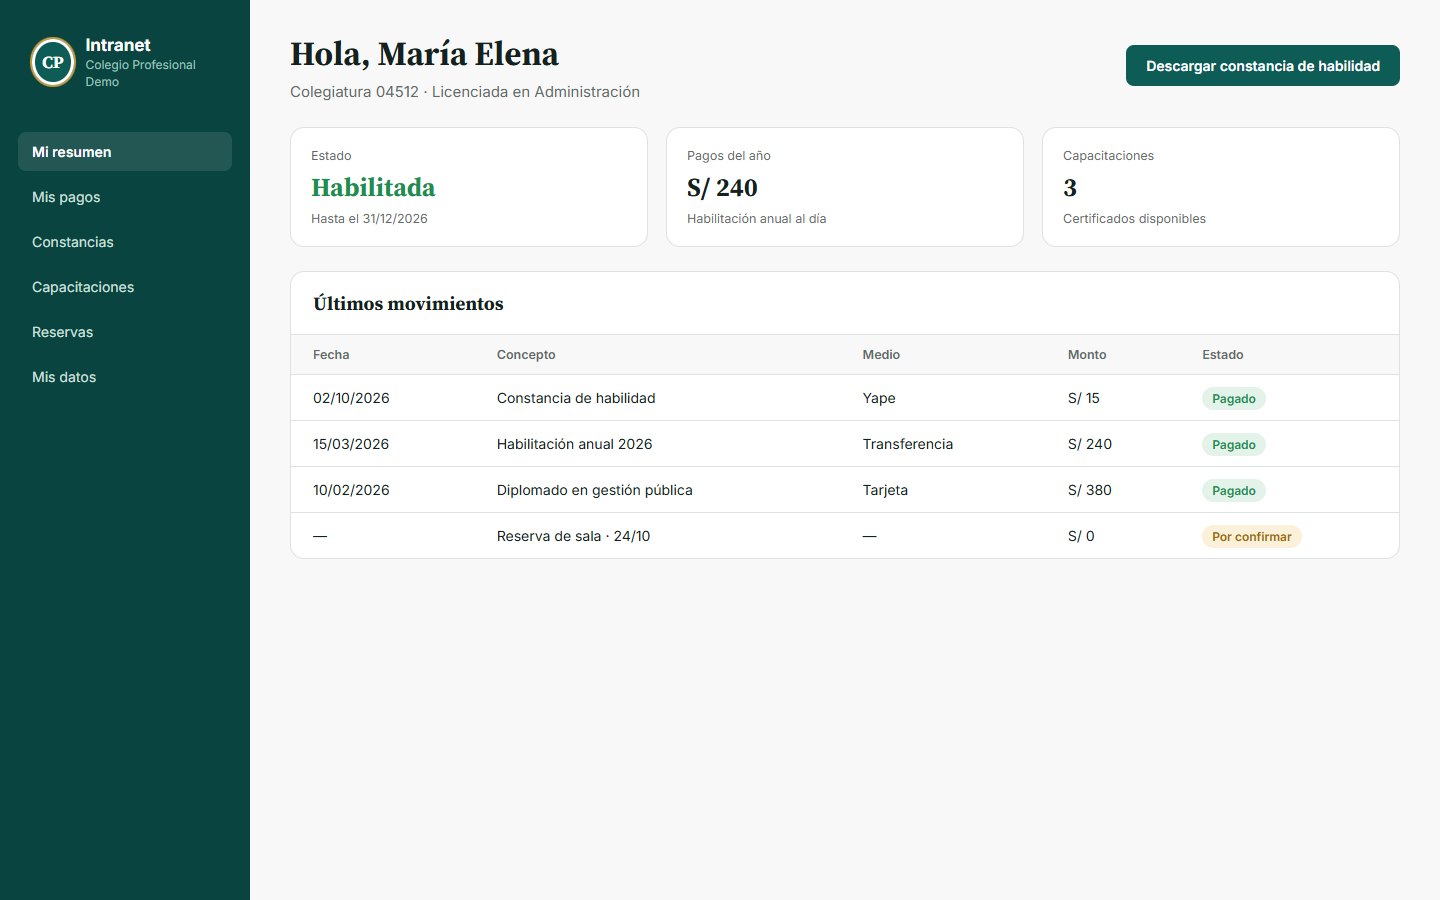
Task: Click the Habilitación anual al día caption
Action: (x=756, y=219)
